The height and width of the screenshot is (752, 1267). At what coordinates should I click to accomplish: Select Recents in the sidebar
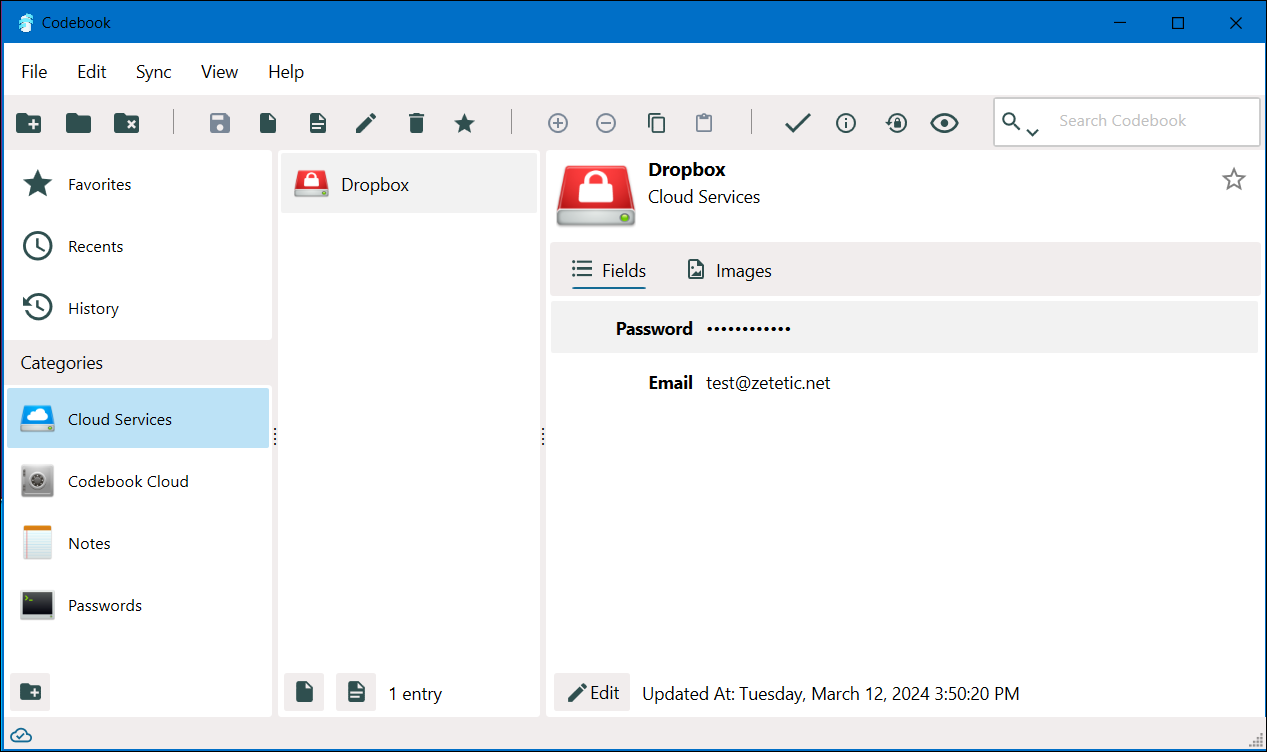pyautogui.click(x=138, y=246)
